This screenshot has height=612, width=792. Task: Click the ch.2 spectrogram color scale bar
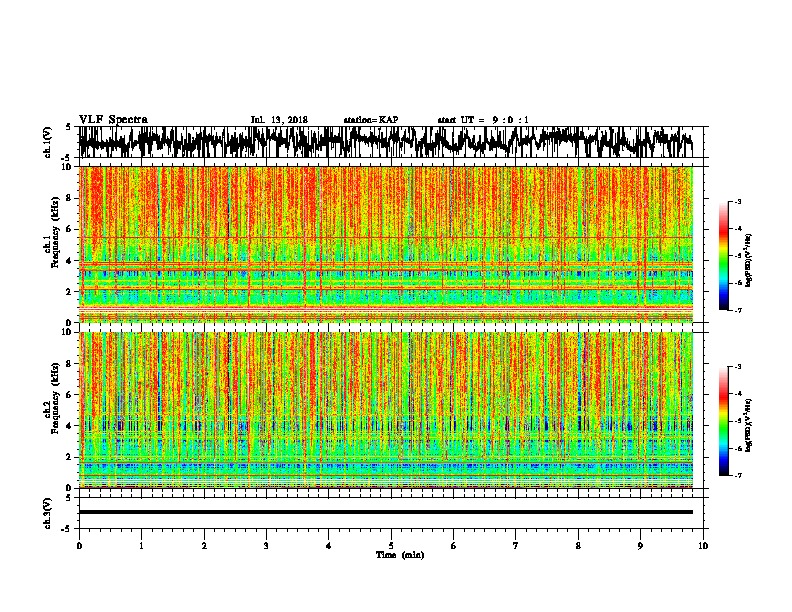tap(723, 421)
